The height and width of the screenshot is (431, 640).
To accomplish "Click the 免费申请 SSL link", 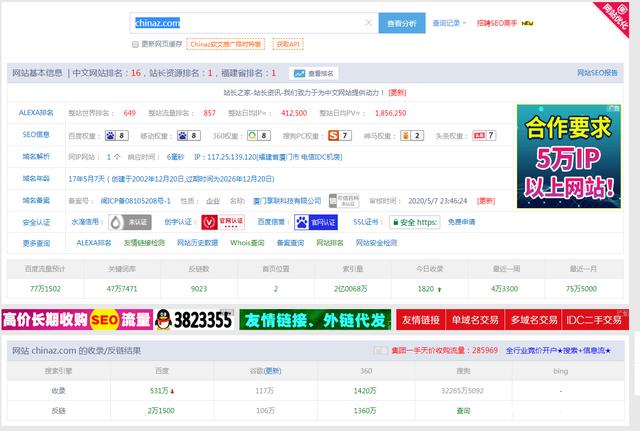I will pos(461,222).
